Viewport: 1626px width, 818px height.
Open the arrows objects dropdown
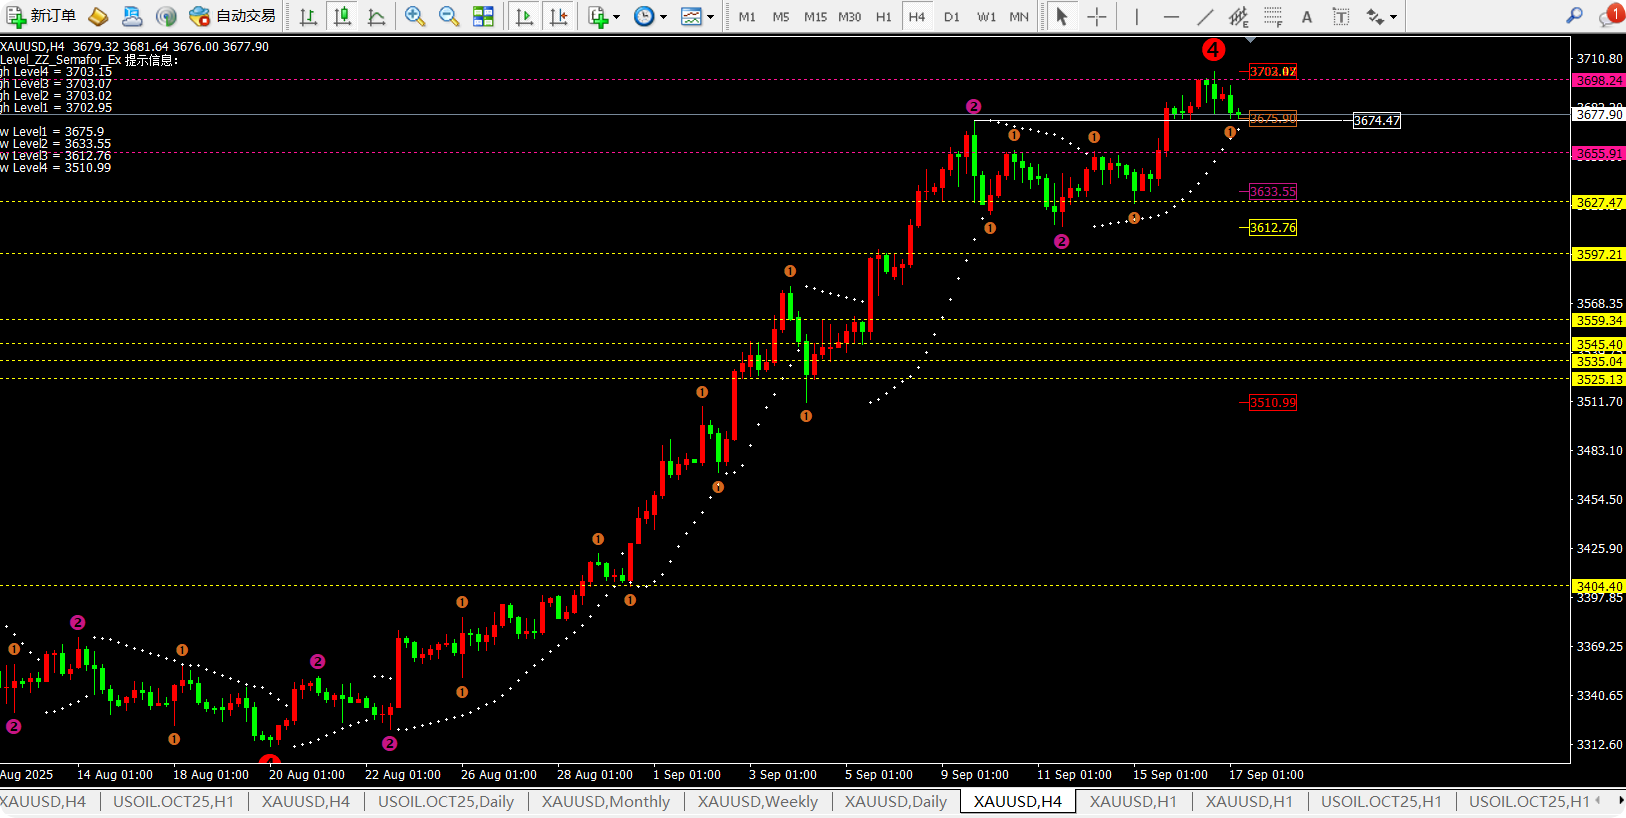[1381, 16]
